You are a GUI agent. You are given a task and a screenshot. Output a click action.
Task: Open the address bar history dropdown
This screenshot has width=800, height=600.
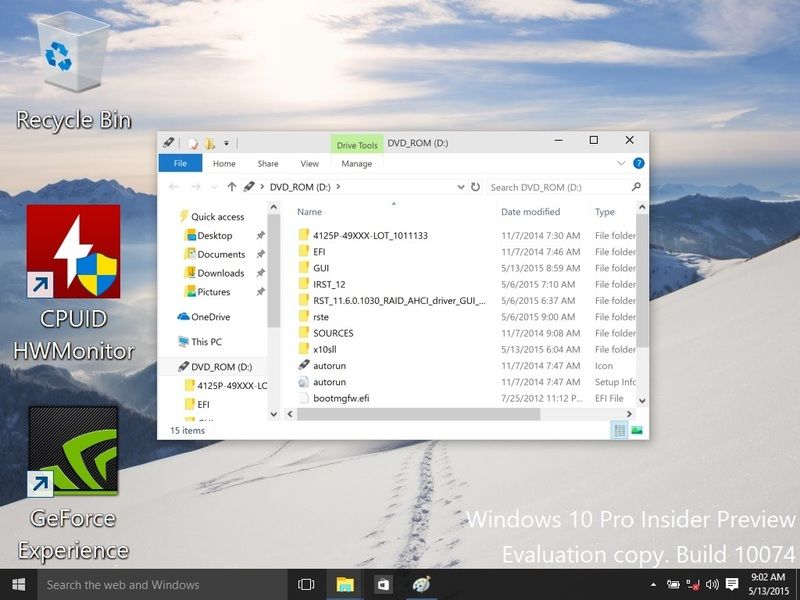460,187
